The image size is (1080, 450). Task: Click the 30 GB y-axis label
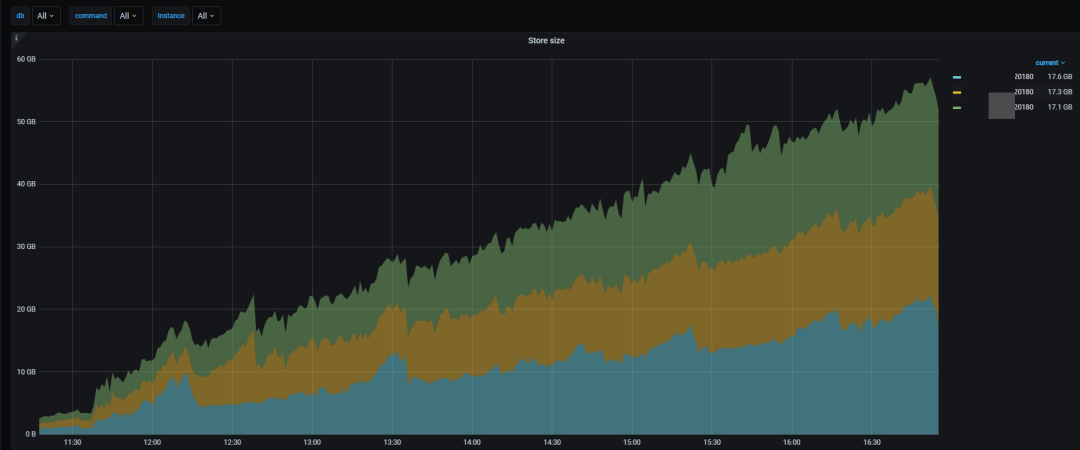click(26, 247)
